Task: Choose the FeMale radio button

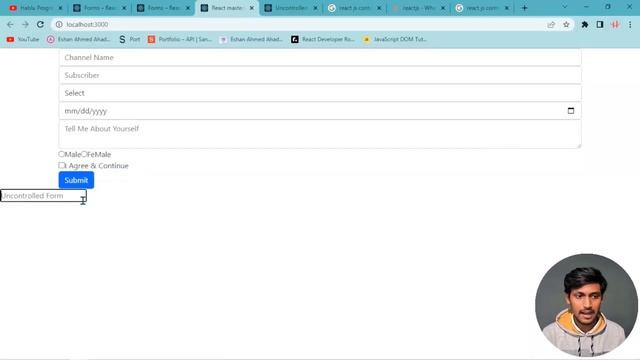Action: [x=84, y=154]
